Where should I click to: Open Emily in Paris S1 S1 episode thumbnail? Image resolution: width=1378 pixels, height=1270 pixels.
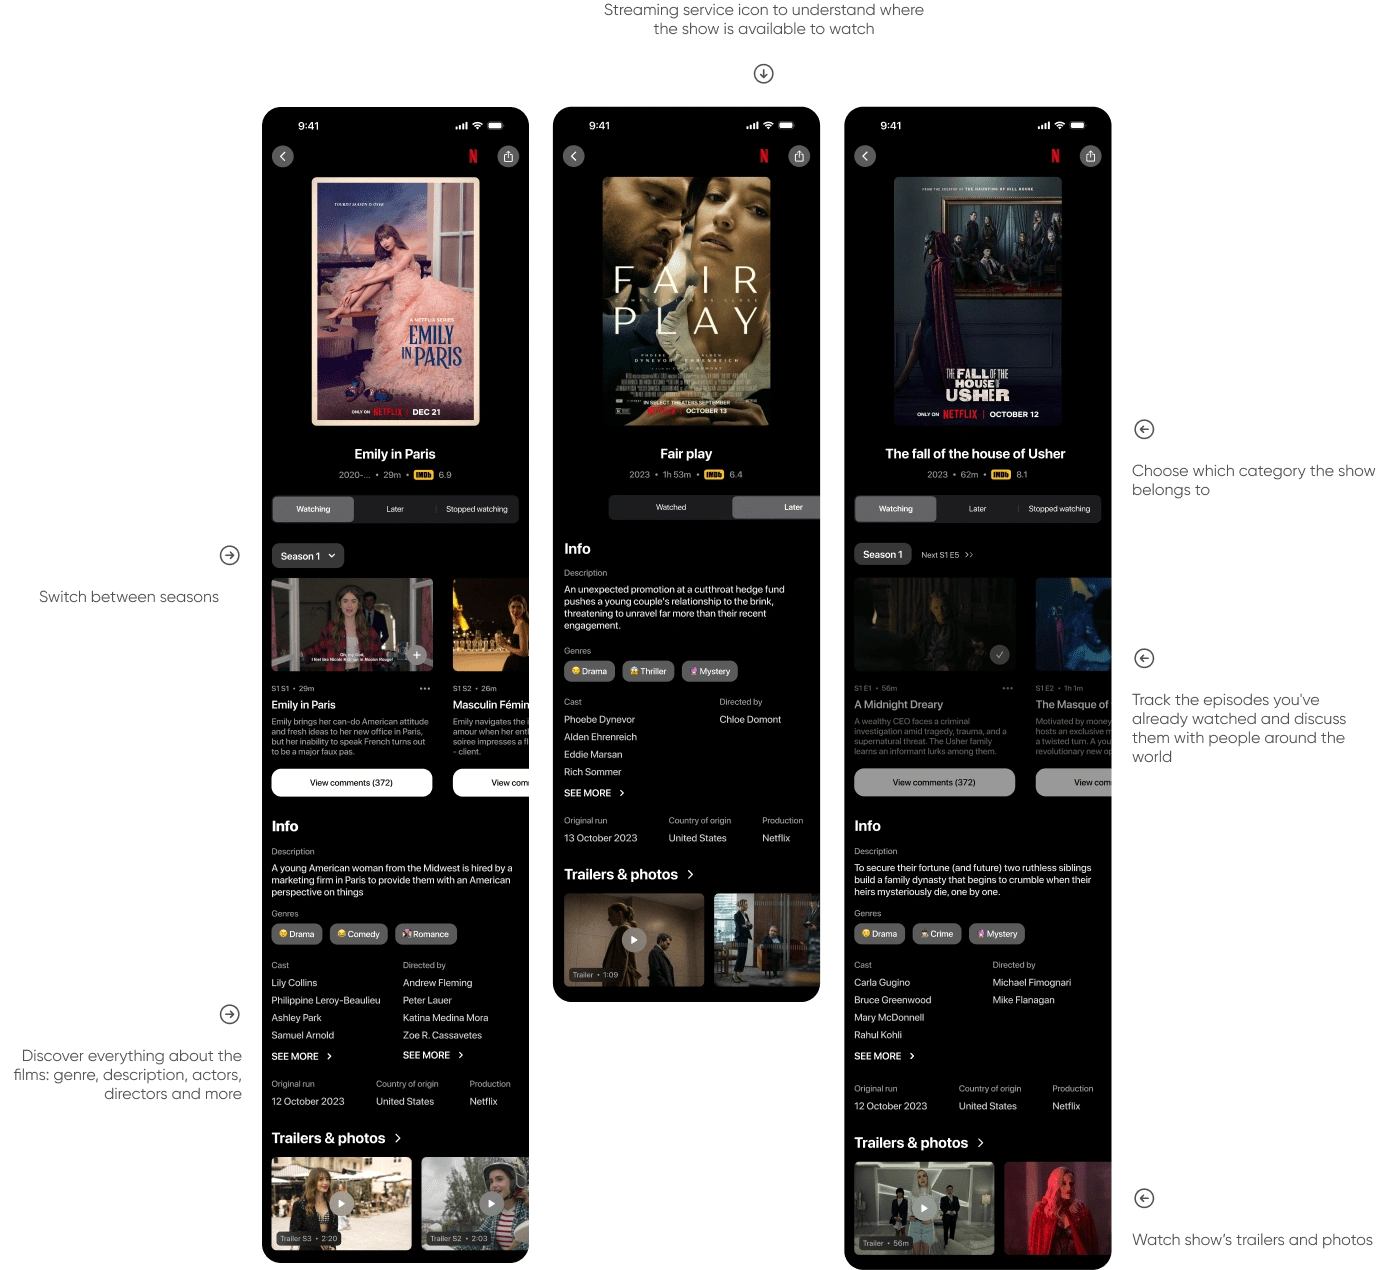tap(352, 624)
